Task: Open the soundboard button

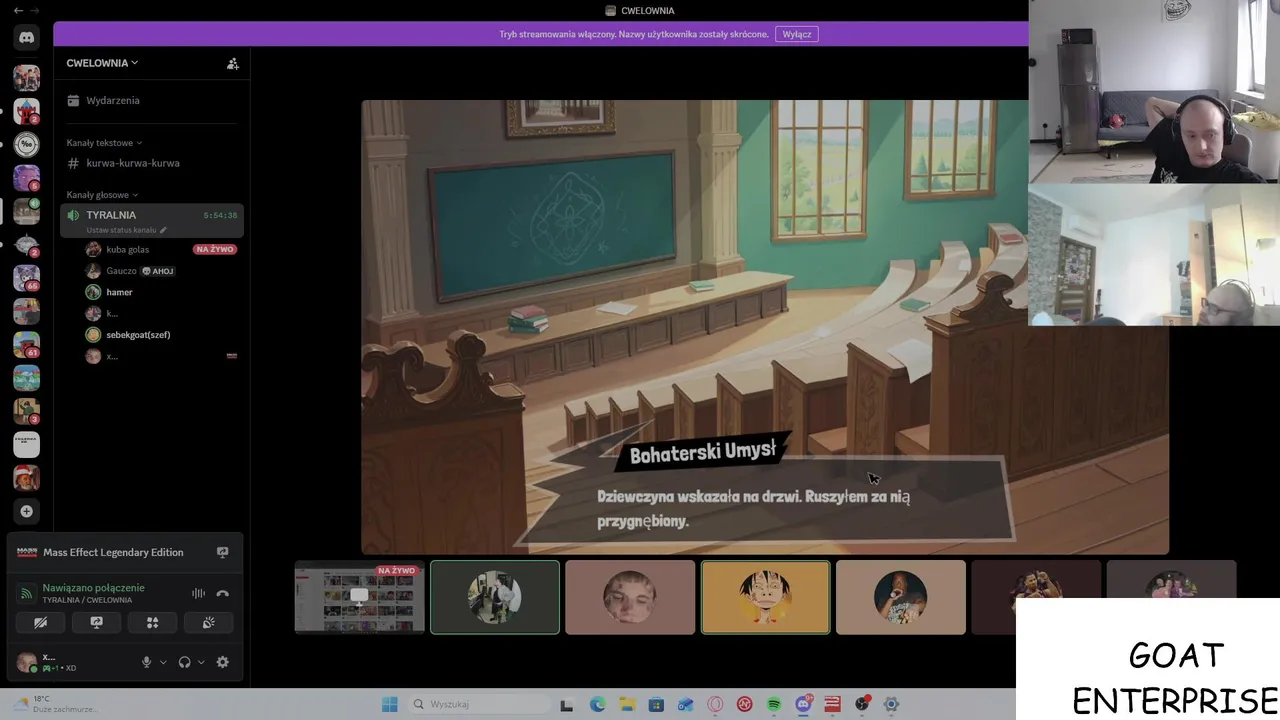Action: (209, 622)
